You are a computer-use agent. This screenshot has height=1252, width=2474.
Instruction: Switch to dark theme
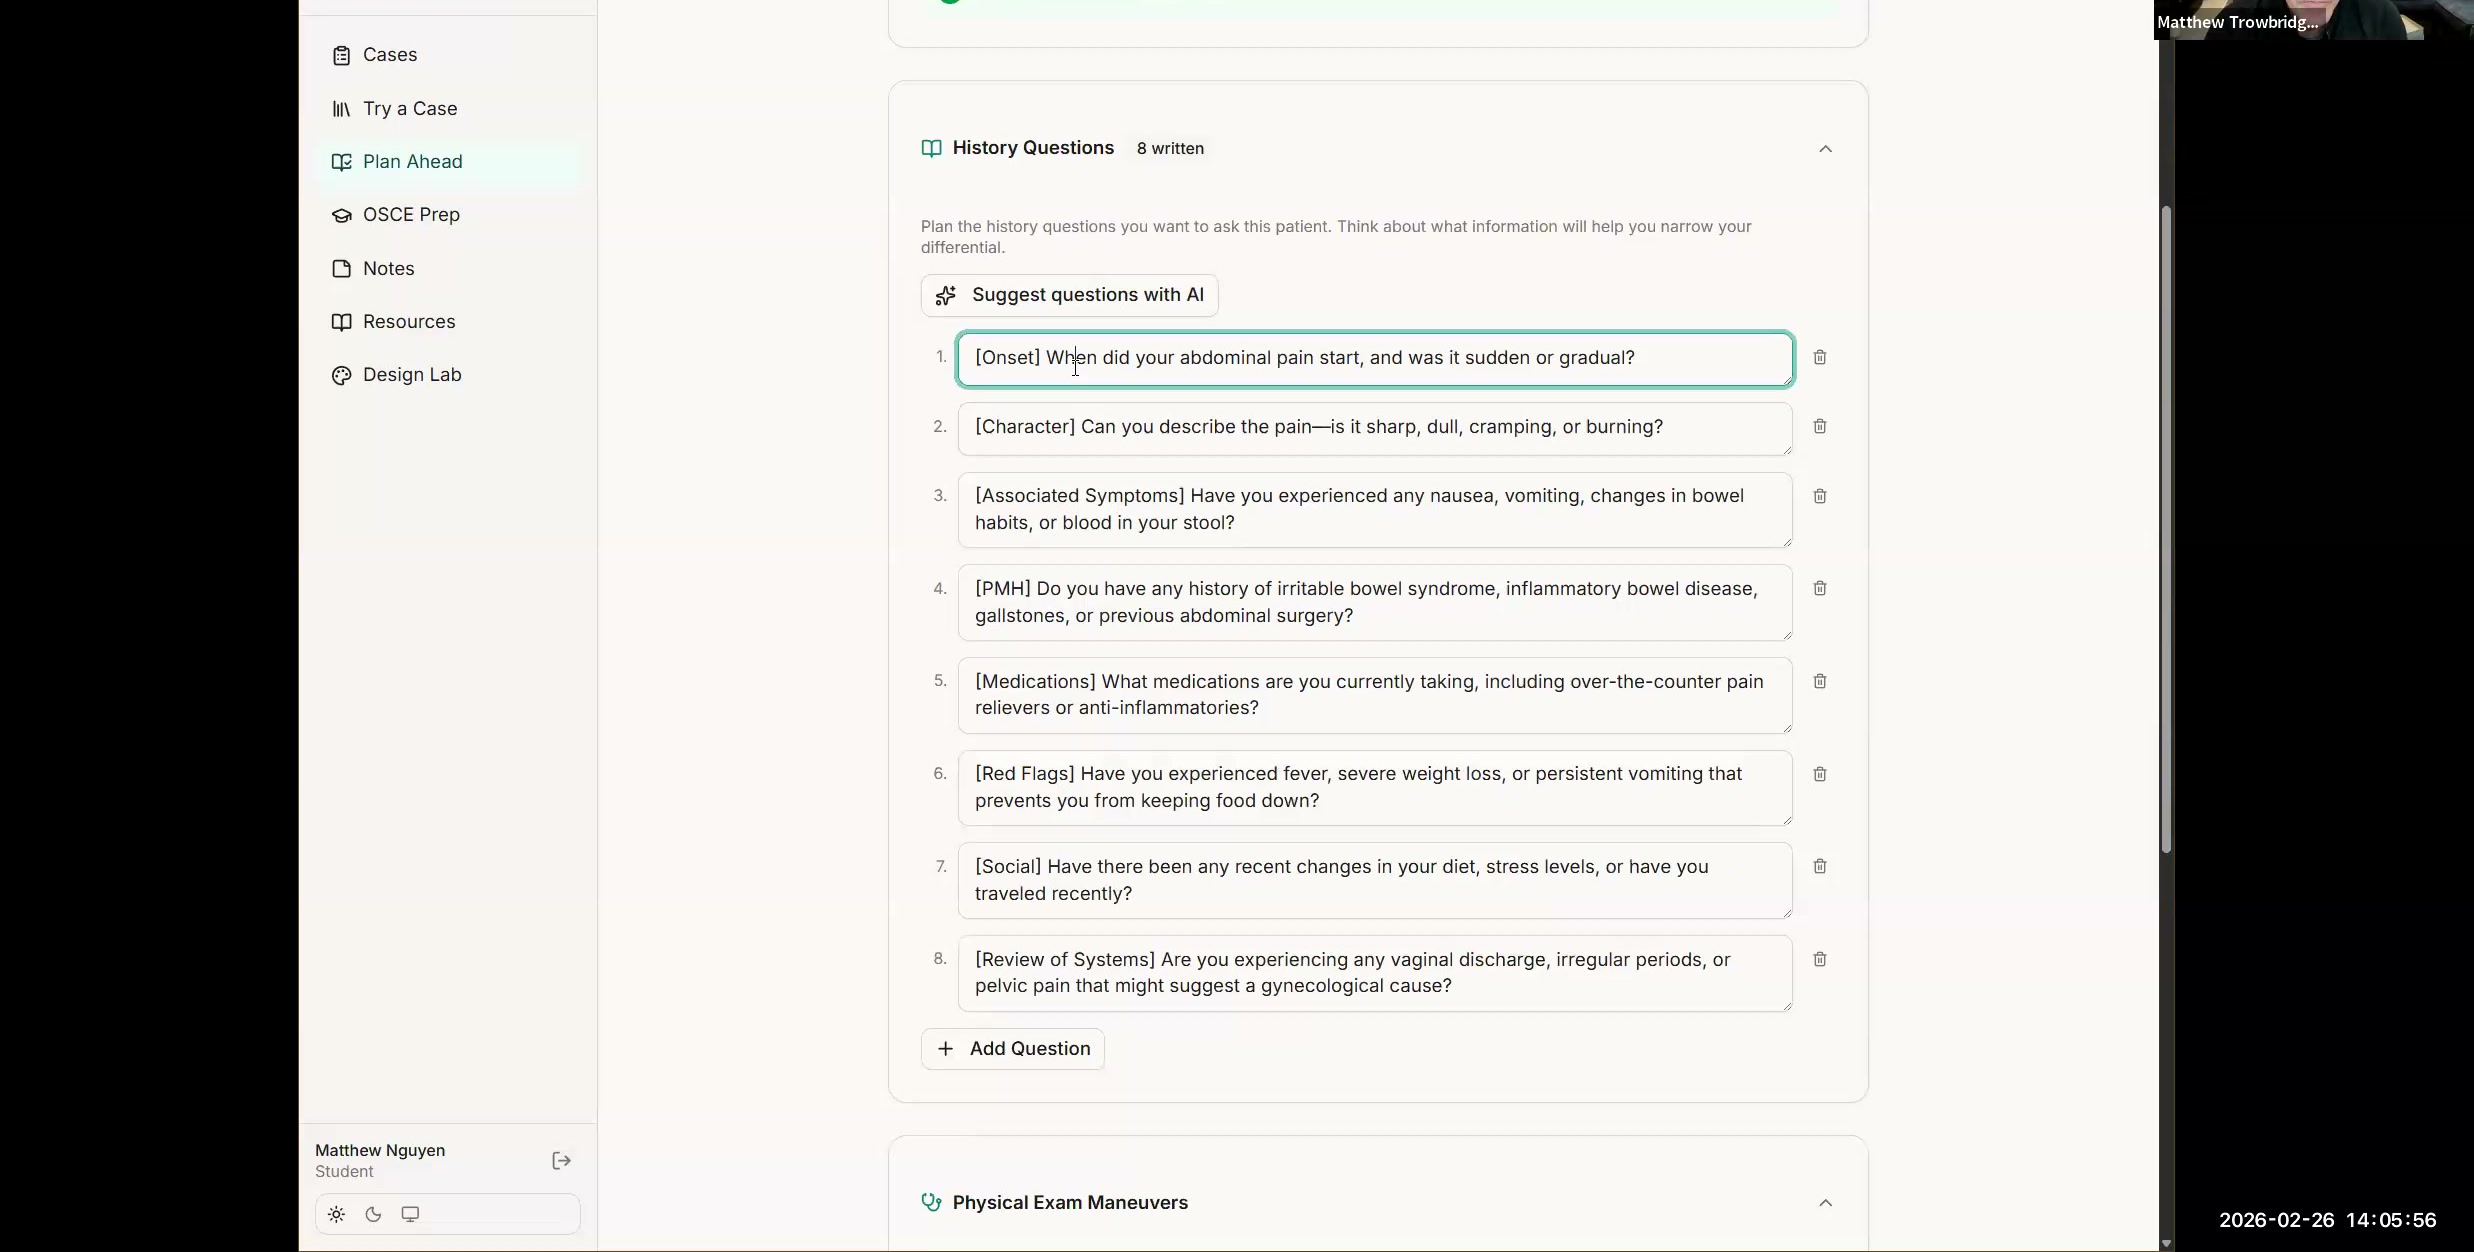click(x=372, y=1213)
